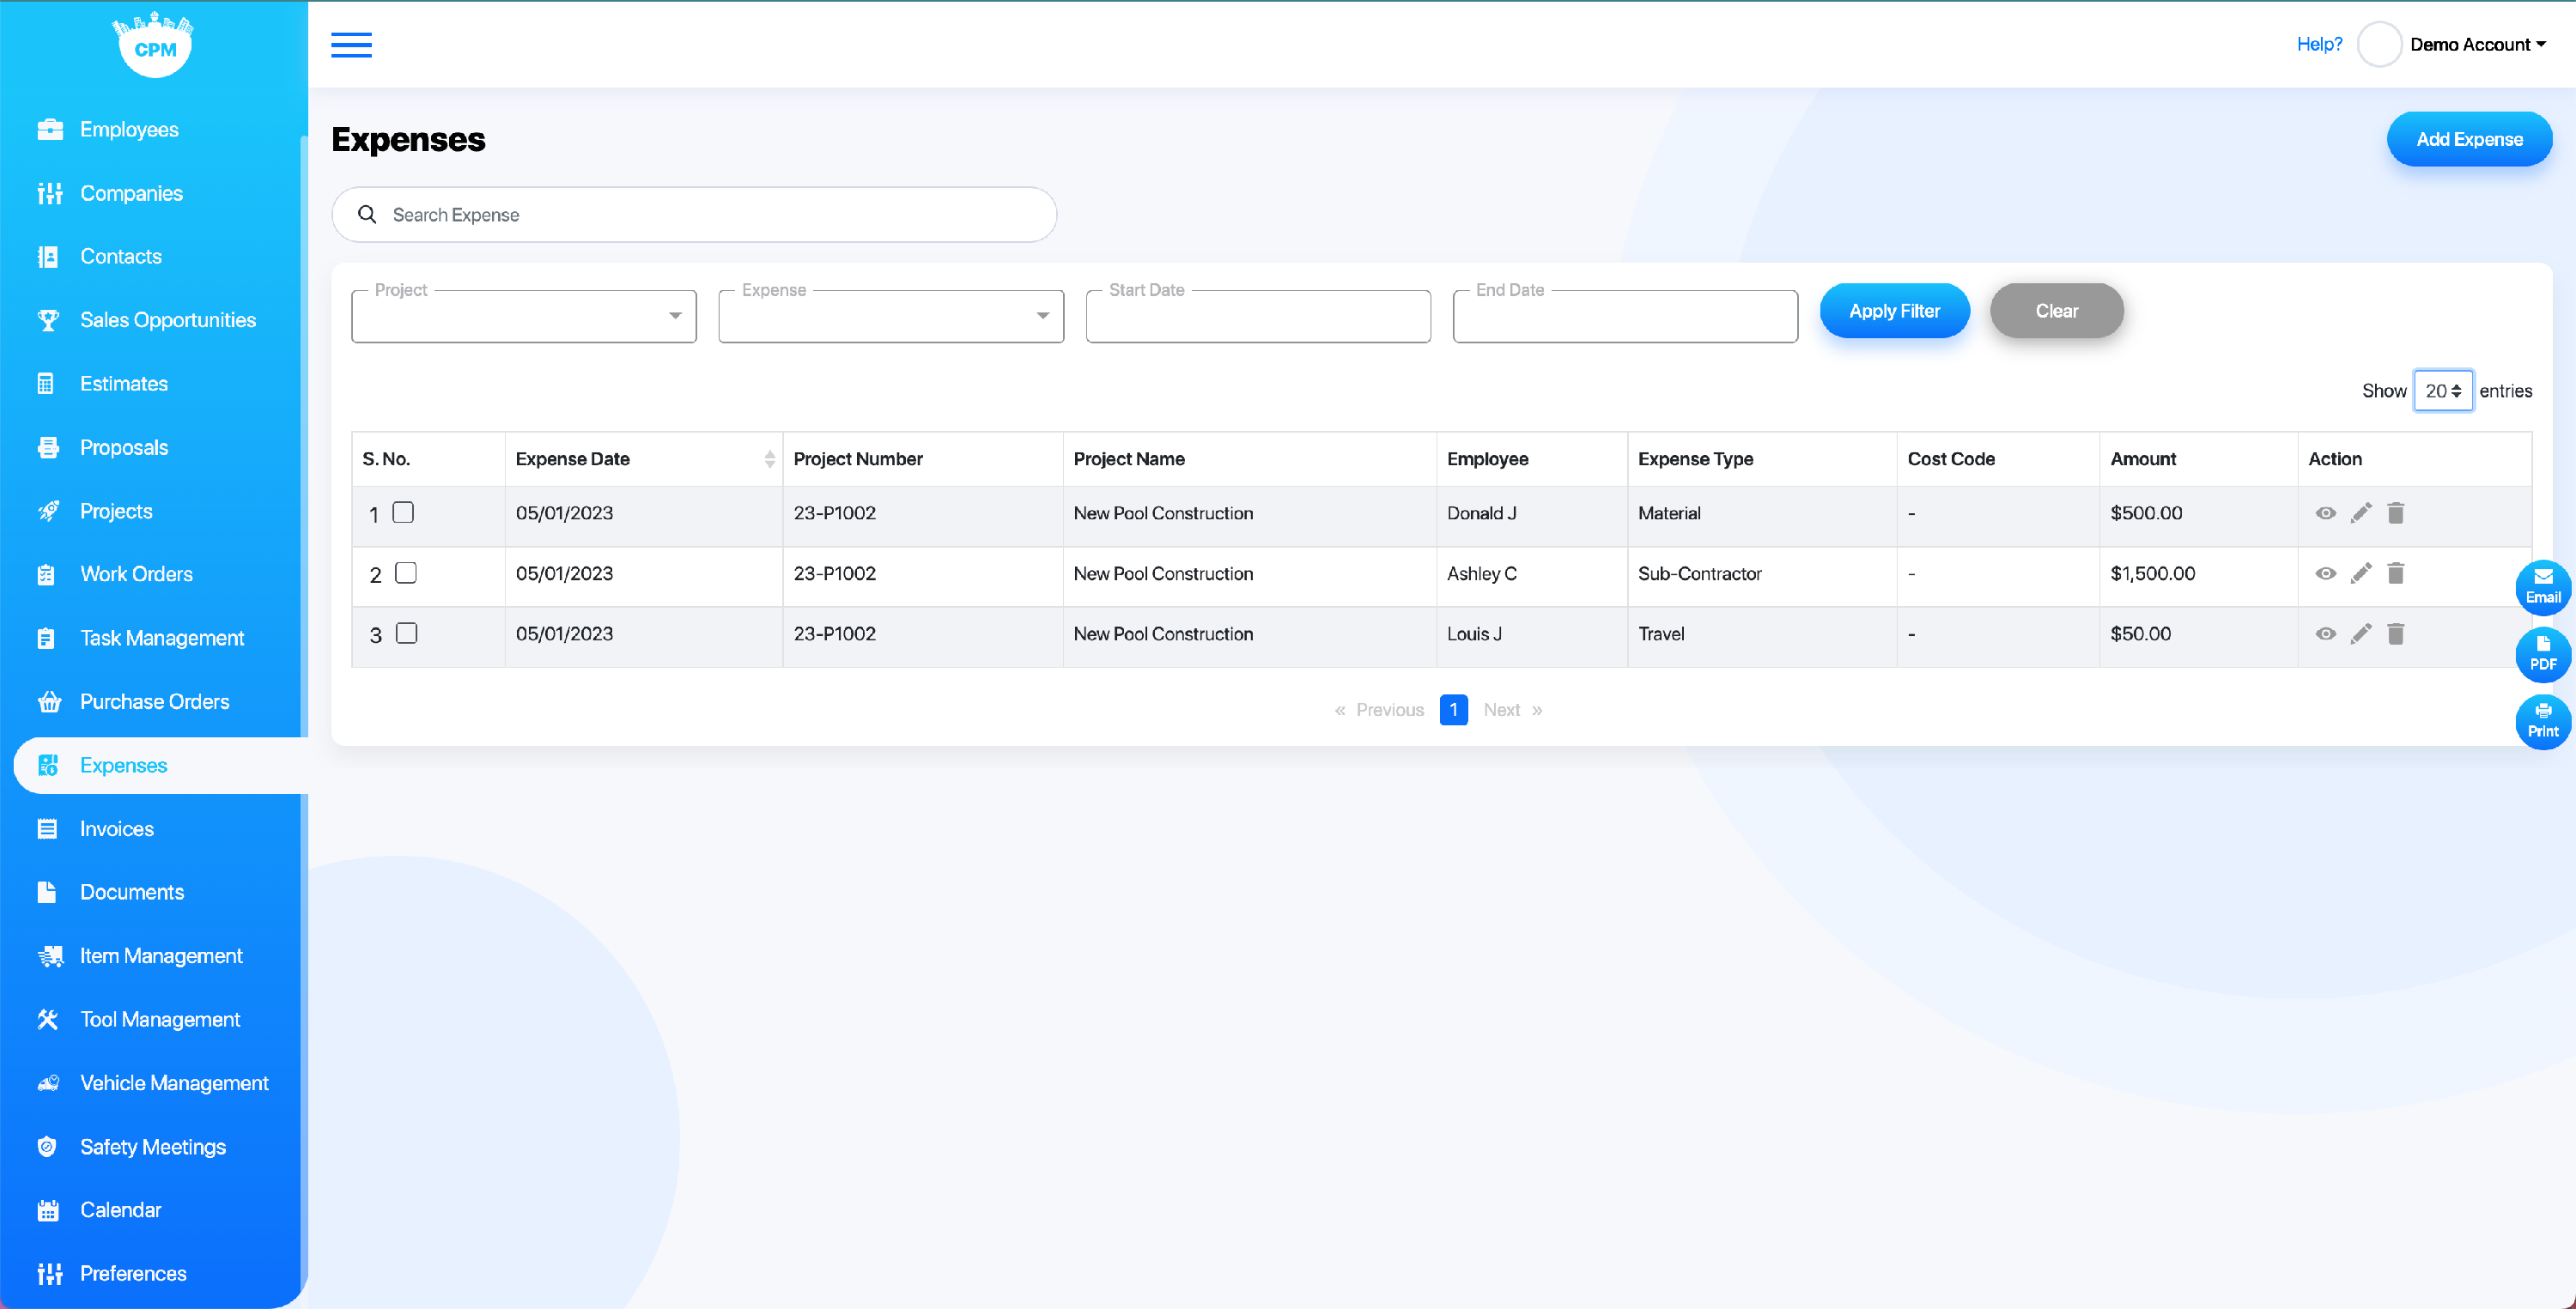2576x1309 pixels.
Task: Click the Clear filter button
Action: coord(2056,311)
